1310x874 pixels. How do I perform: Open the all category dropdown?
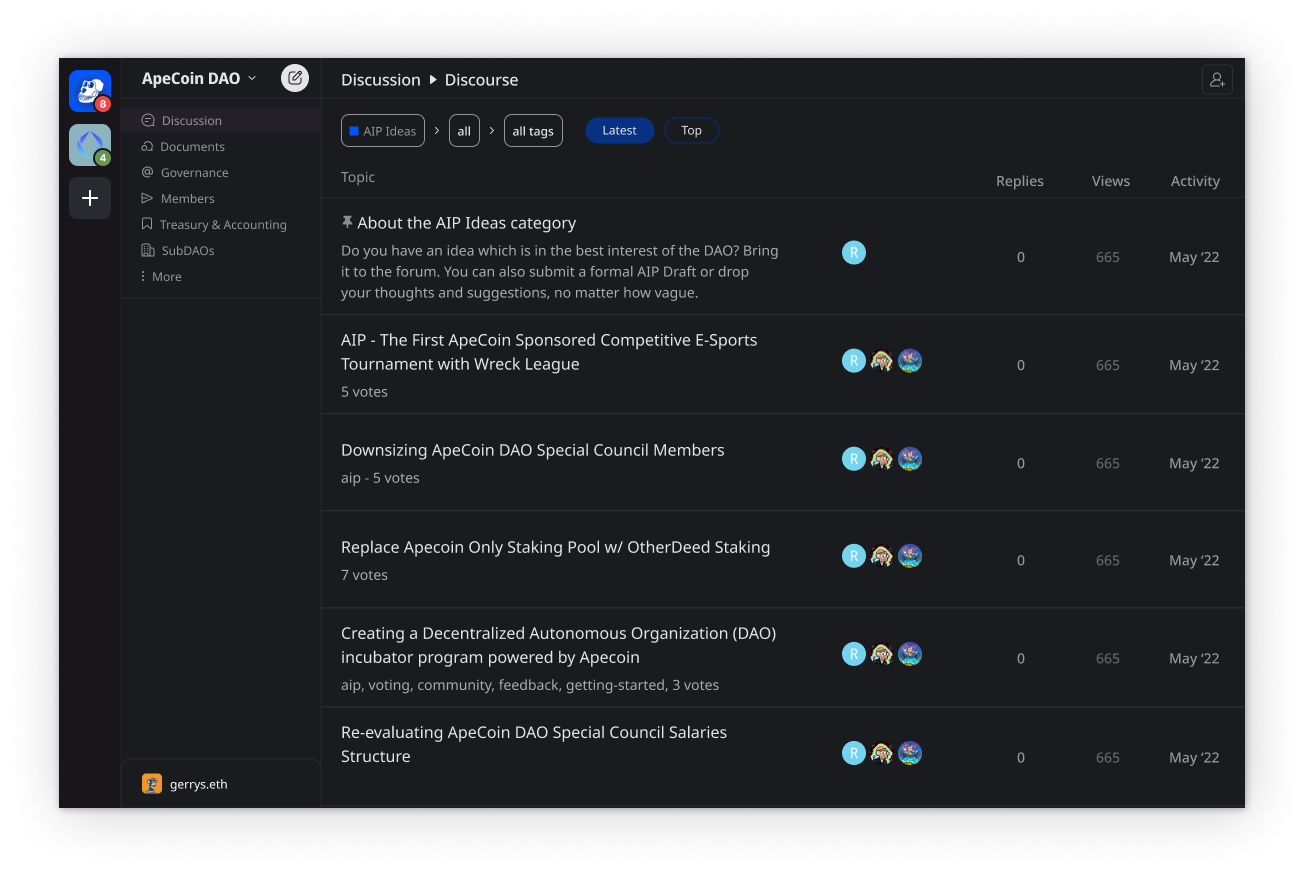(464, 130)
